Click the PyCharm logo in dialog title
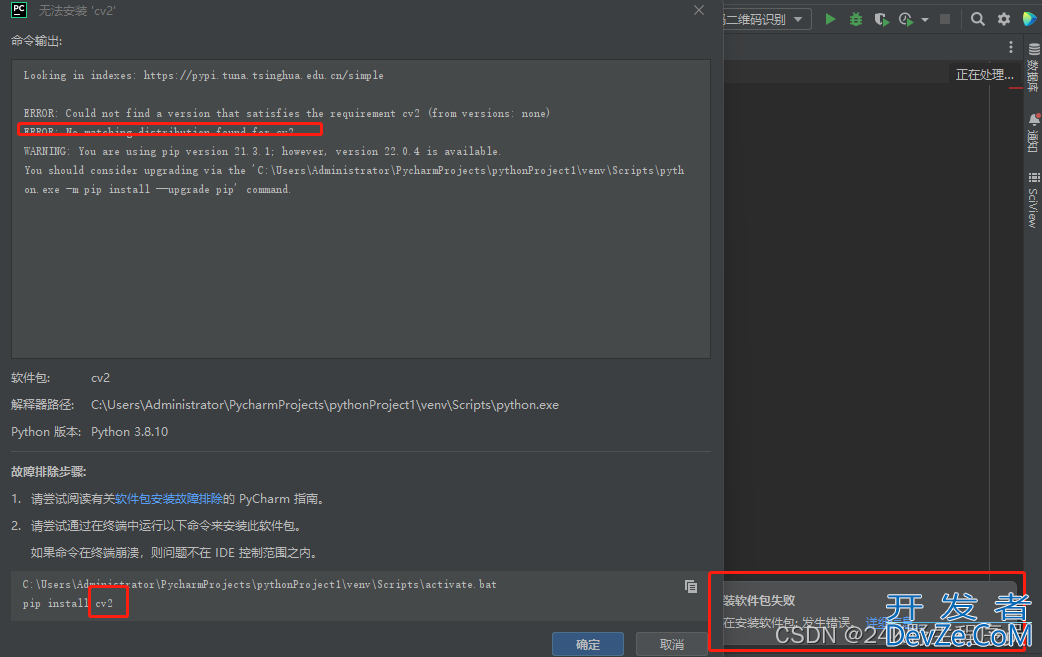The width and height of the screenshot is (1042, 657). coord(19,10)
